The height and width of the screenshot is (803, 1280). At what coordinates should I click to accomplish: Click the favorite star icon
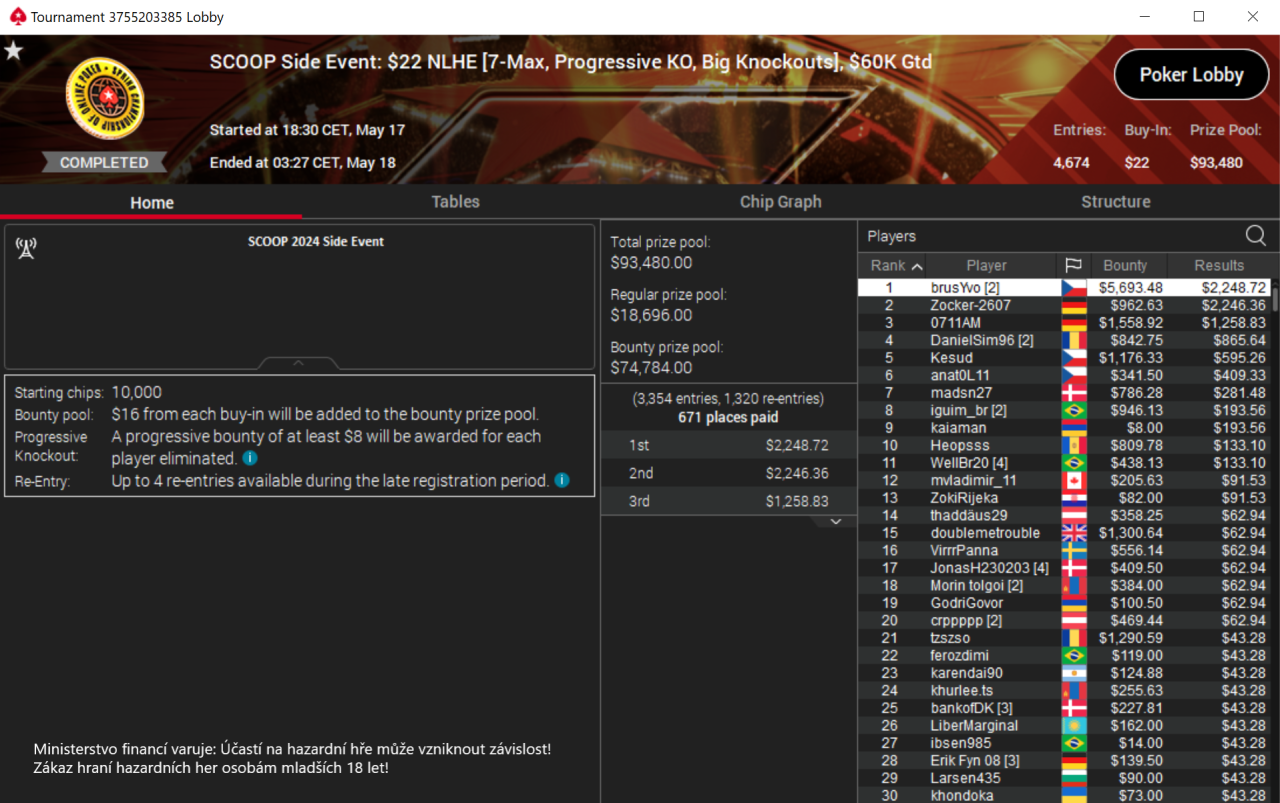pos(13,51)
